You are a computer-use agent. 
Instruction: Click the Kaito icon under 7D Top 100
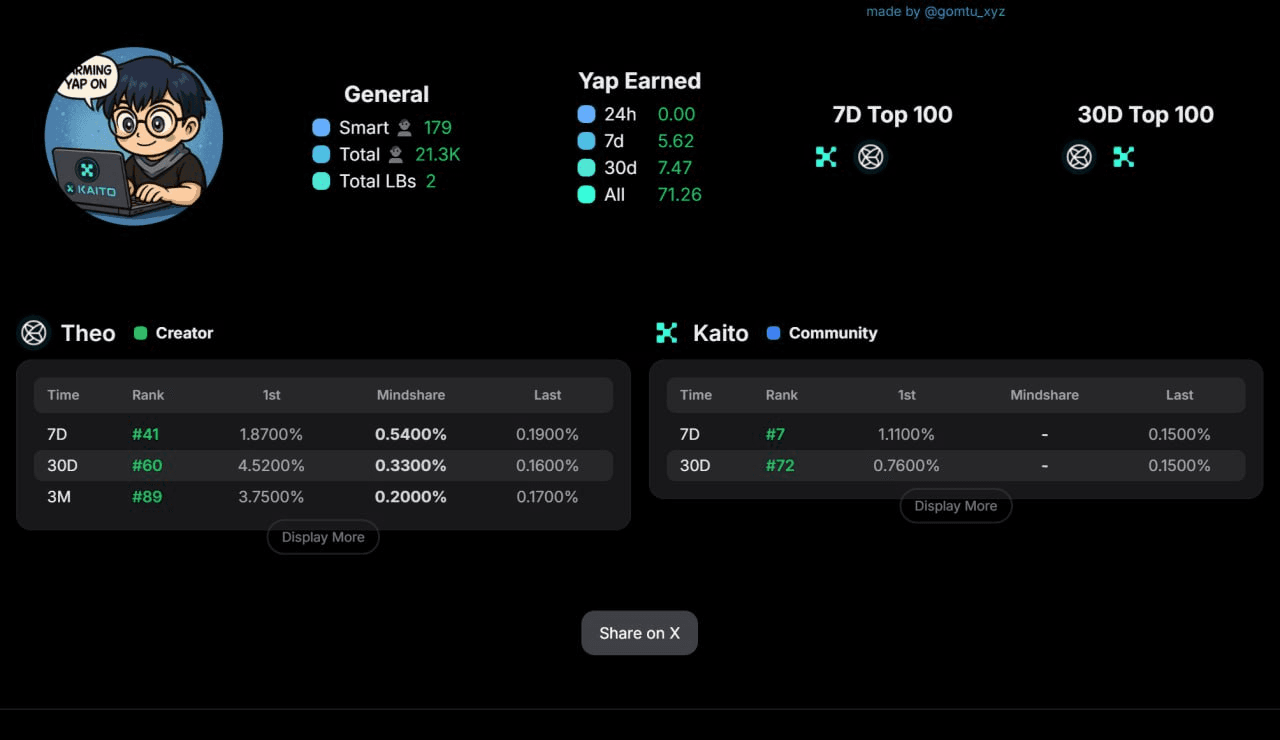[x=825, y=157]
